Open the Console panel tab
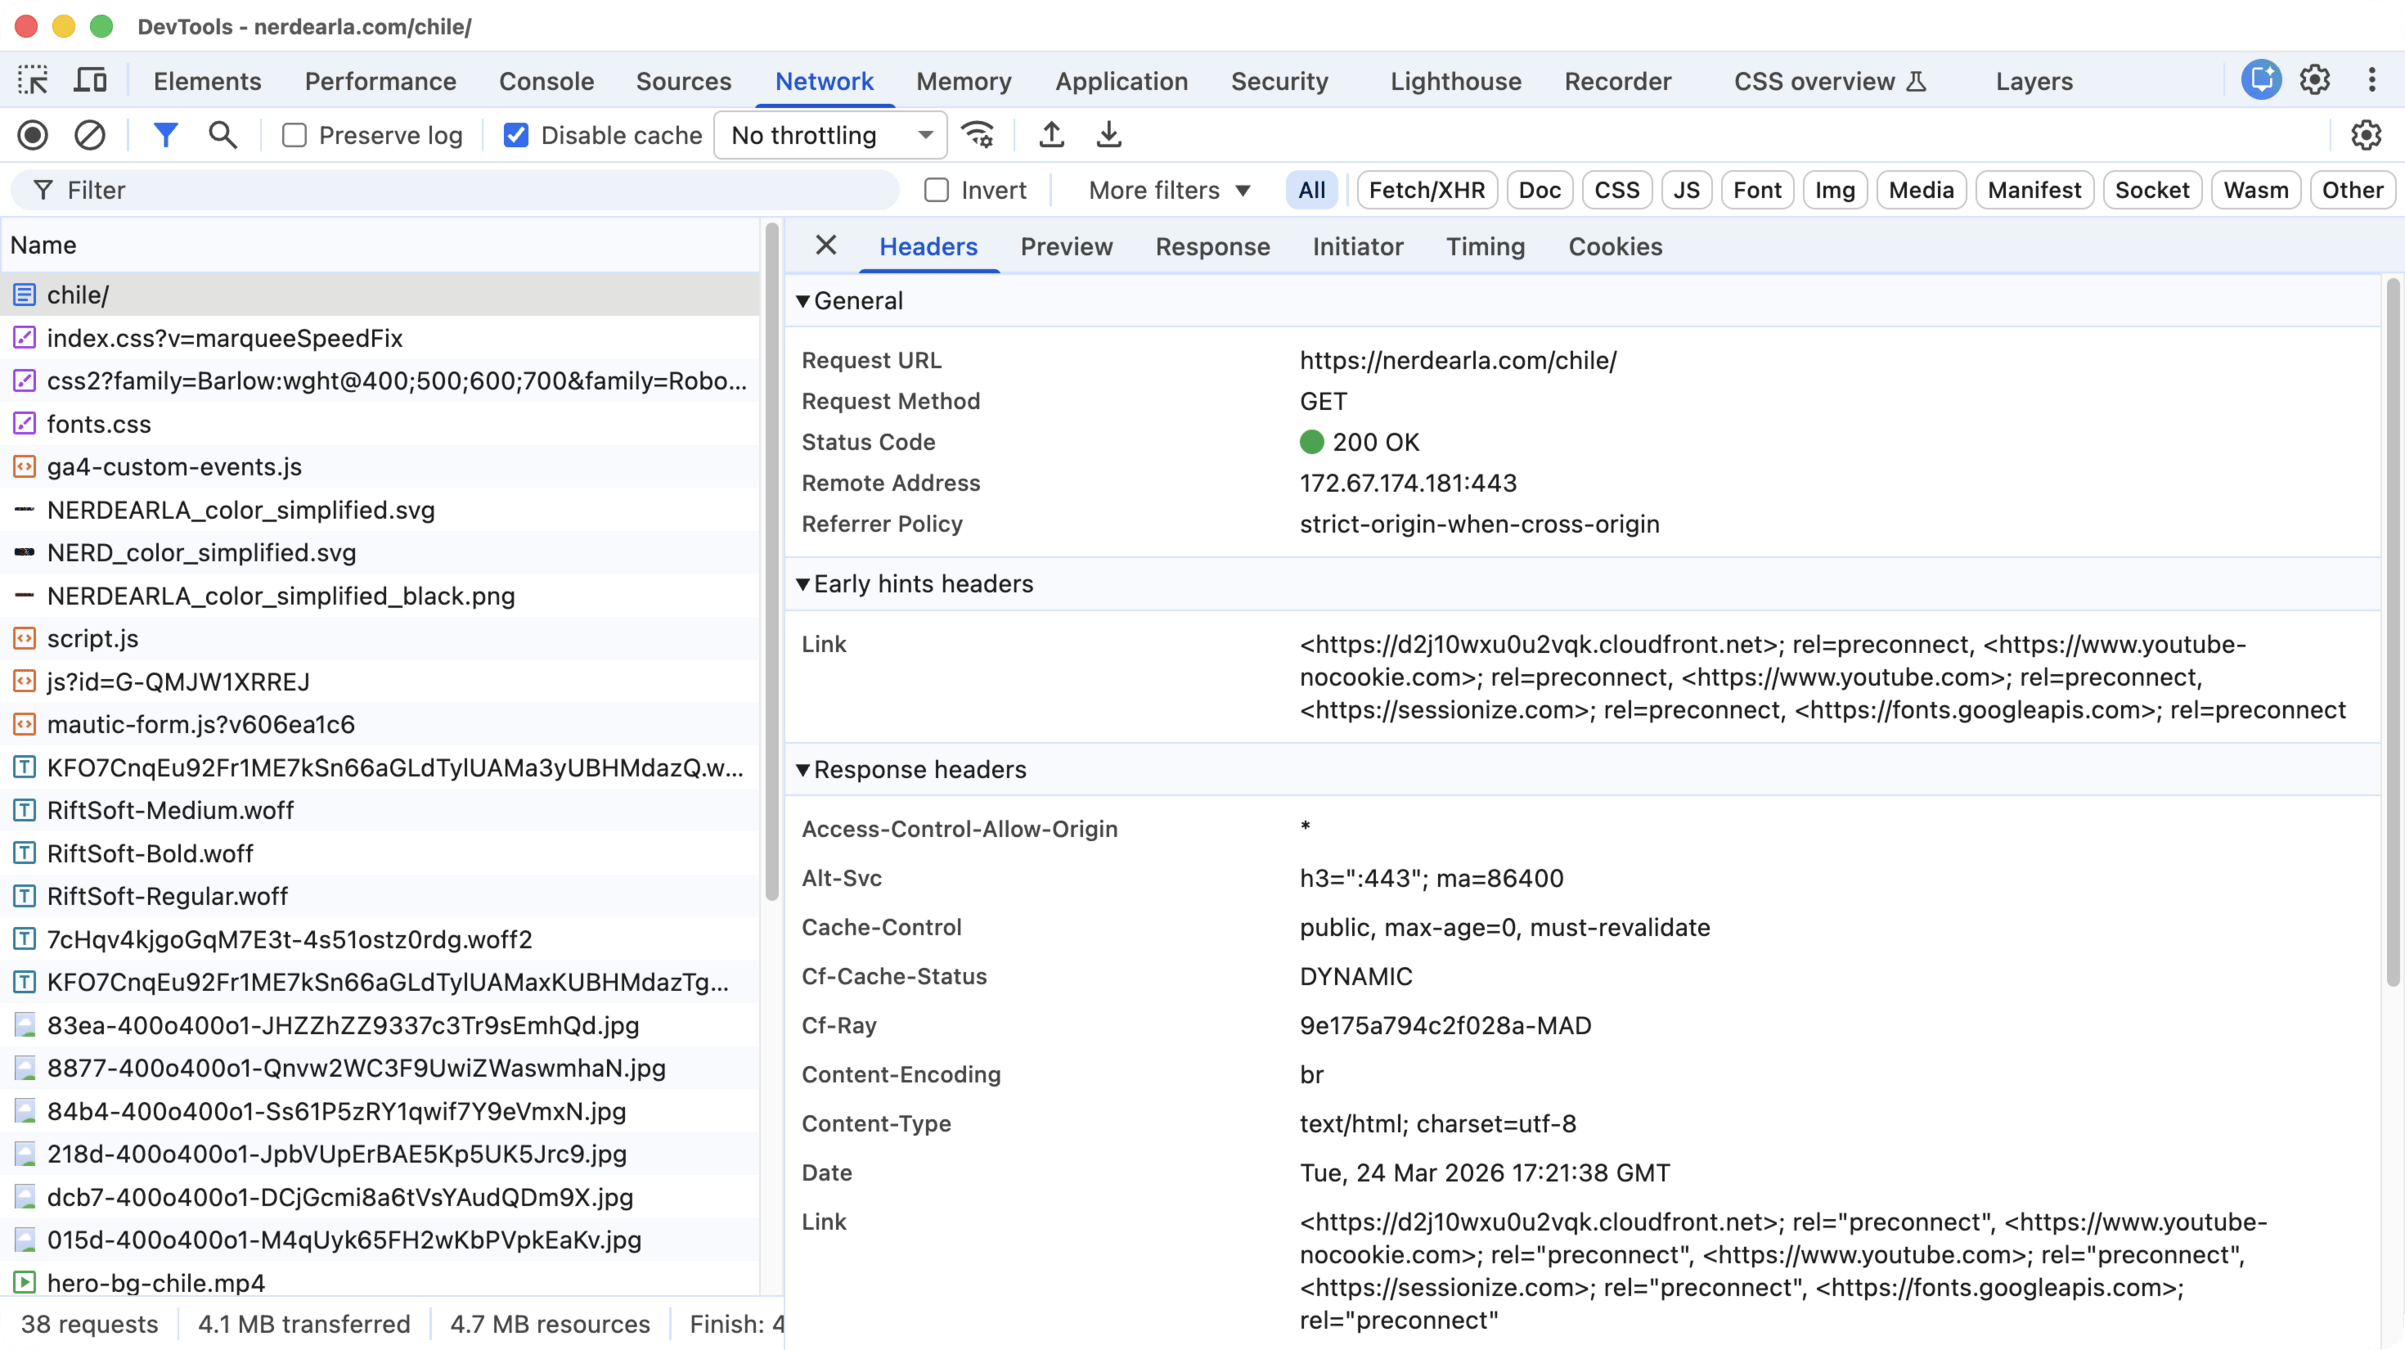The height and width of the screenshot is (1350, 2405). (546, 81)
